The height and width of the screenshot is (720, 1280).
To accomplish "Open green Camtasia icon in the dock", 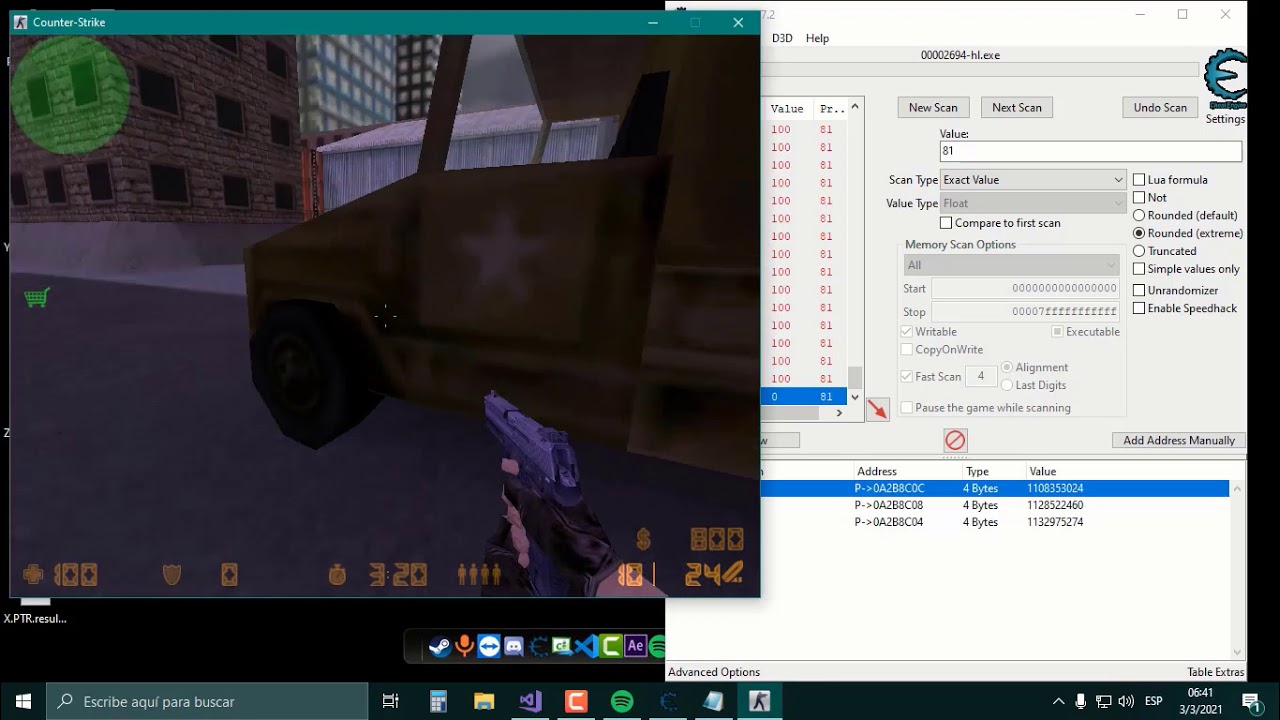I will coord(611,646).
